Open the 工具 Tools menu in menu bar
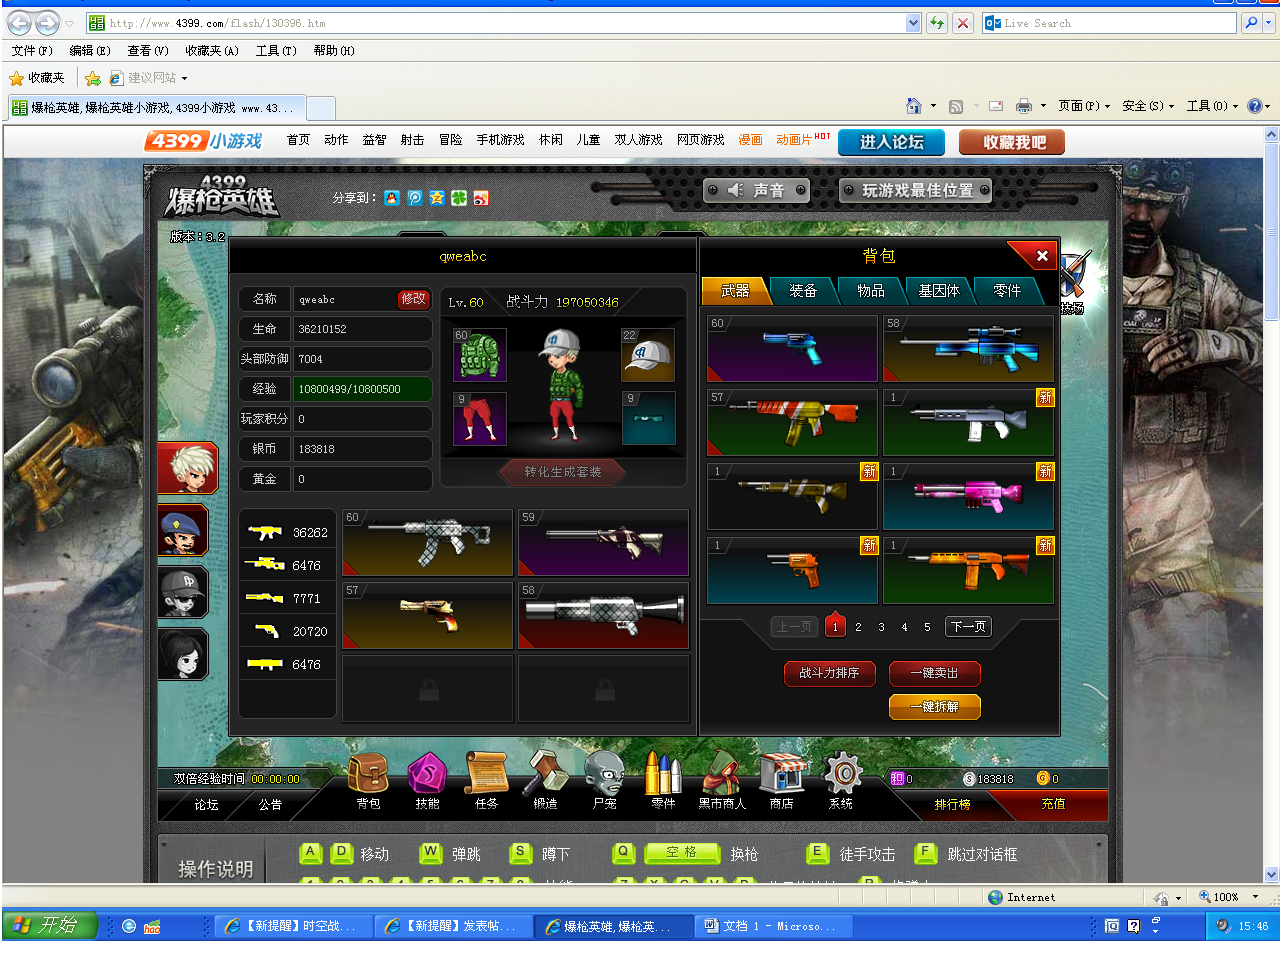This screenshot has height=960, width=1280. 276,51
